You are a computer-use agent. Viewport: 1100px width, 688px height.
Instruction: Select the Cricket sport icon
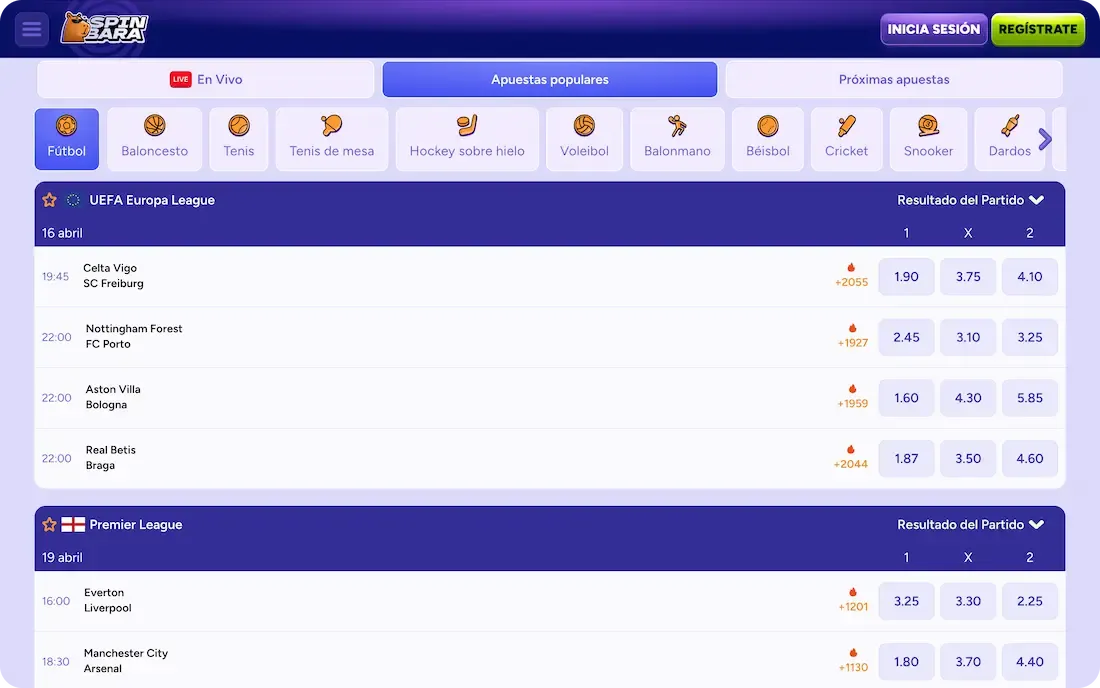click(x=846, y=139)
